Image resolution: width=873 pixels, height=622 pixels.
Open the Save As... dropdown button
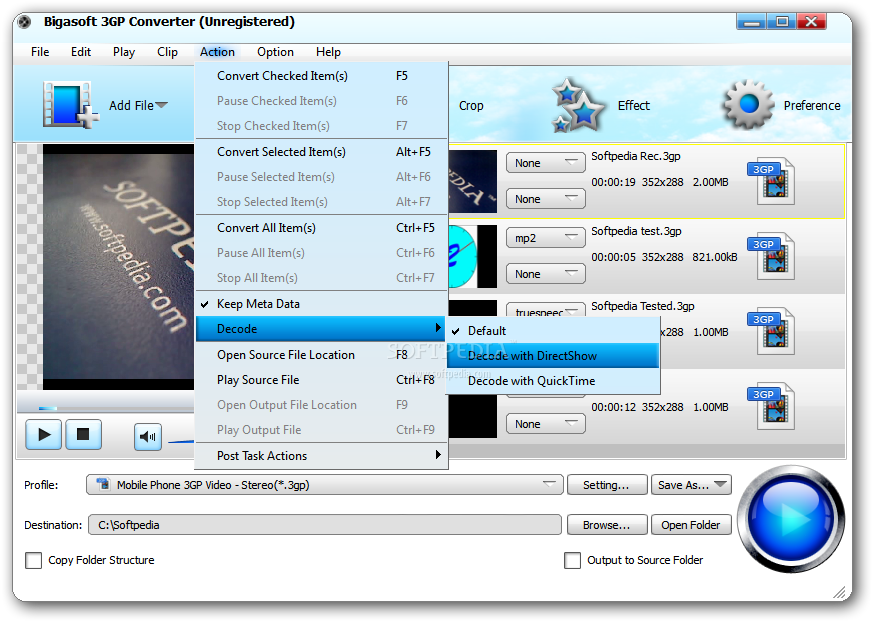691,484
